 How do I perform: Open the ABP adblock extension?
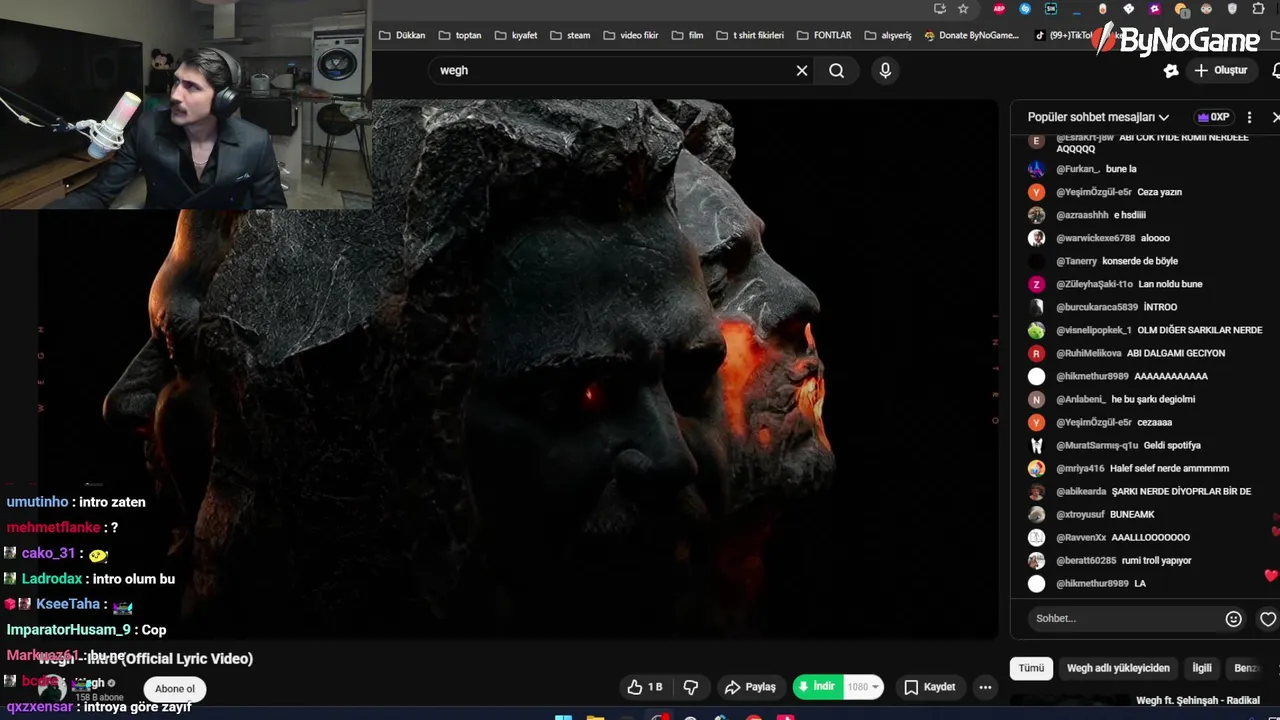[x=999, y=9]
